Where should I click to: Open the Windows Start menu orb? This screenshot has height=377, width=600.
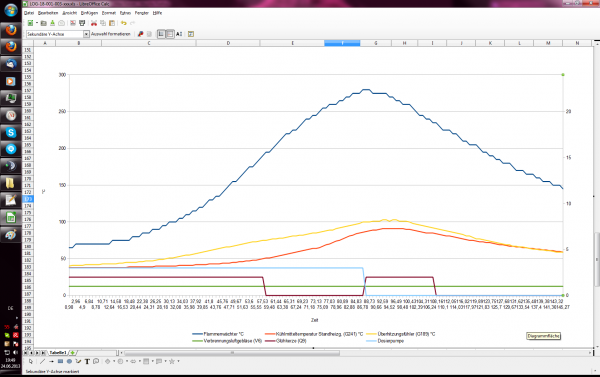click(x=11, y=10)
